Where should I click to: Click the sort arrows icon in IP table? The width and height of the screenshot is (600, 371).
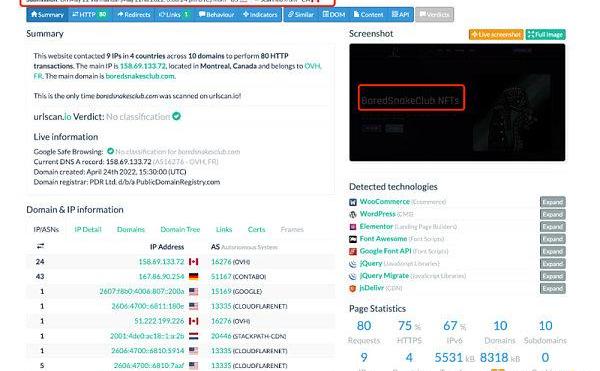[x=40, y=246]
